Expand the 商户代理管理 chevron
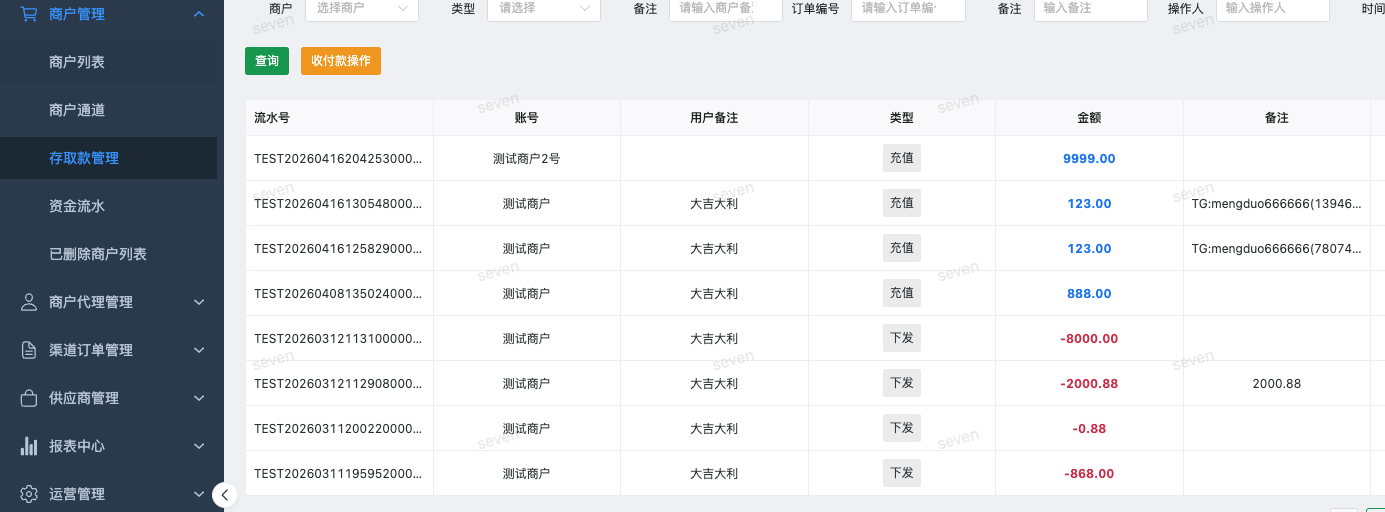This screenshot has width=1385, height=512. [x=199, y=302]
